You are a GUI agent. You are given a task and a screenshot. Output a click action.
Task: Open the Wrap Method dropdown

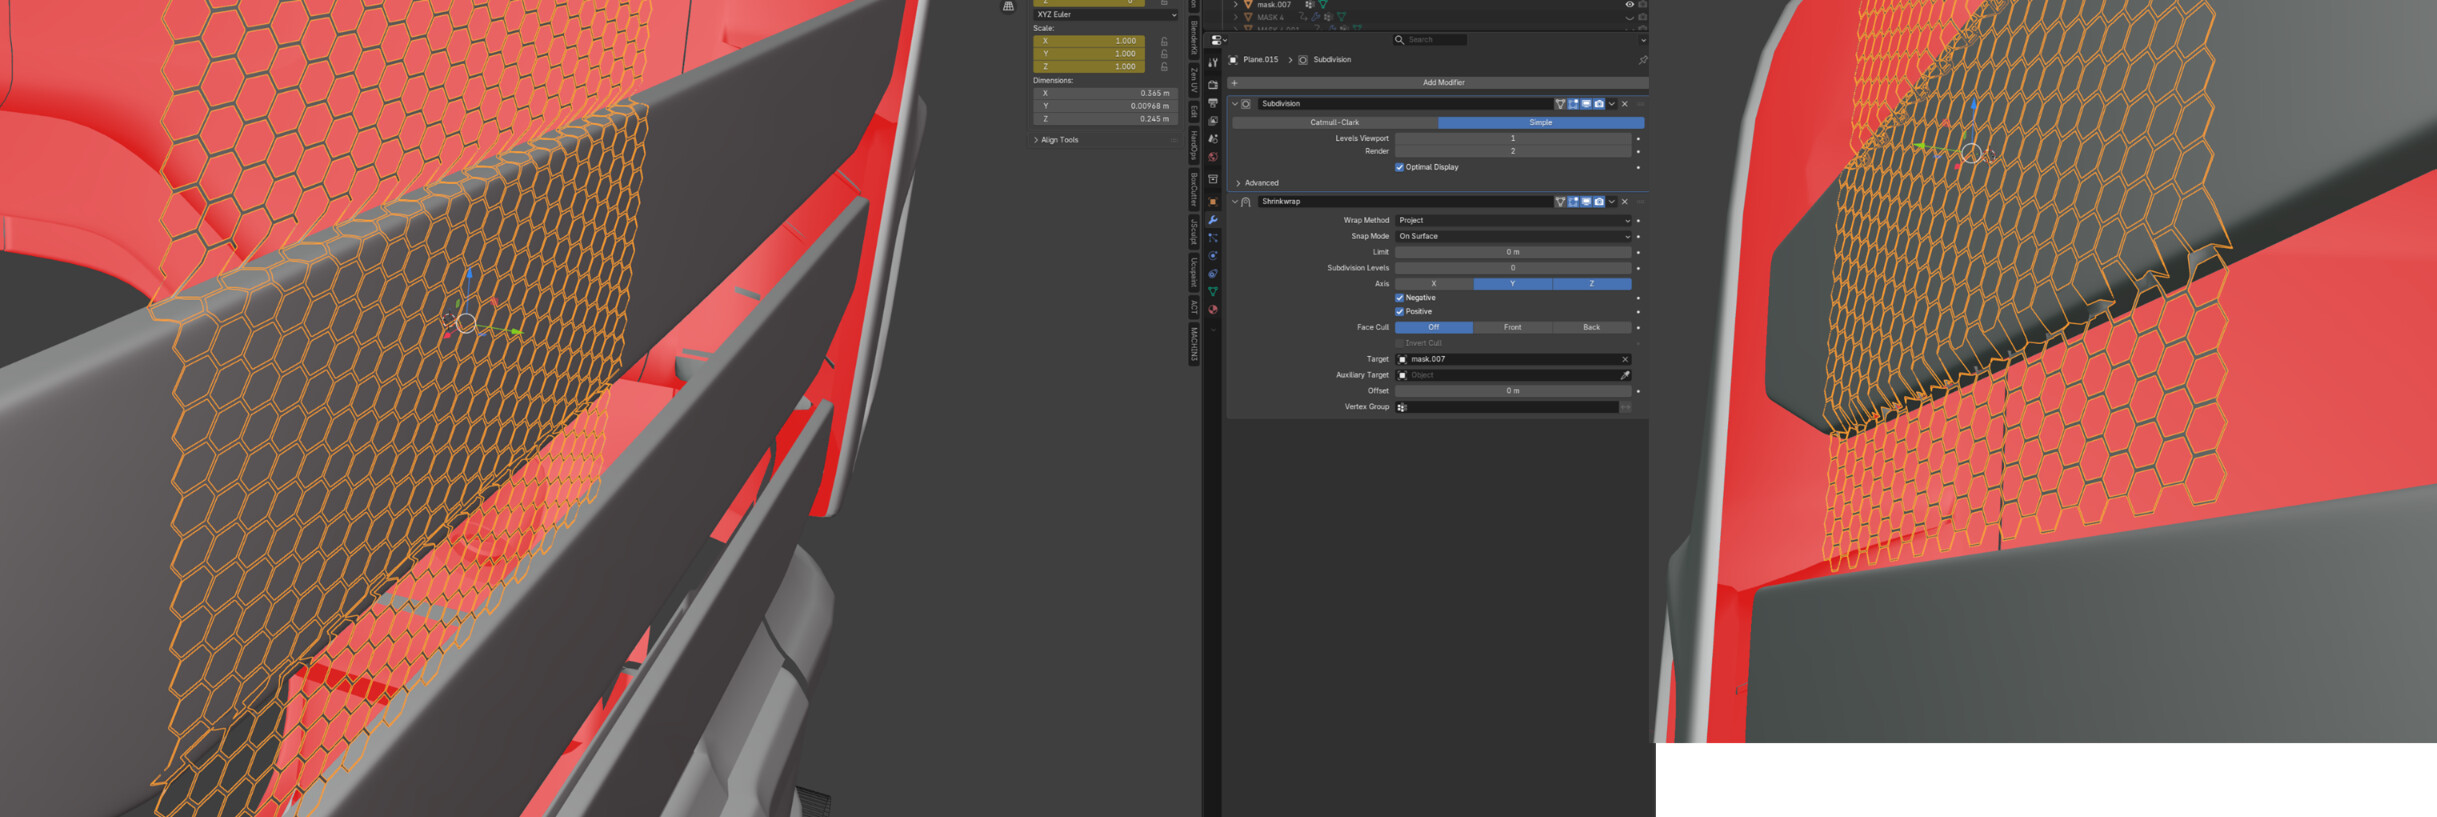point(1513,220)
